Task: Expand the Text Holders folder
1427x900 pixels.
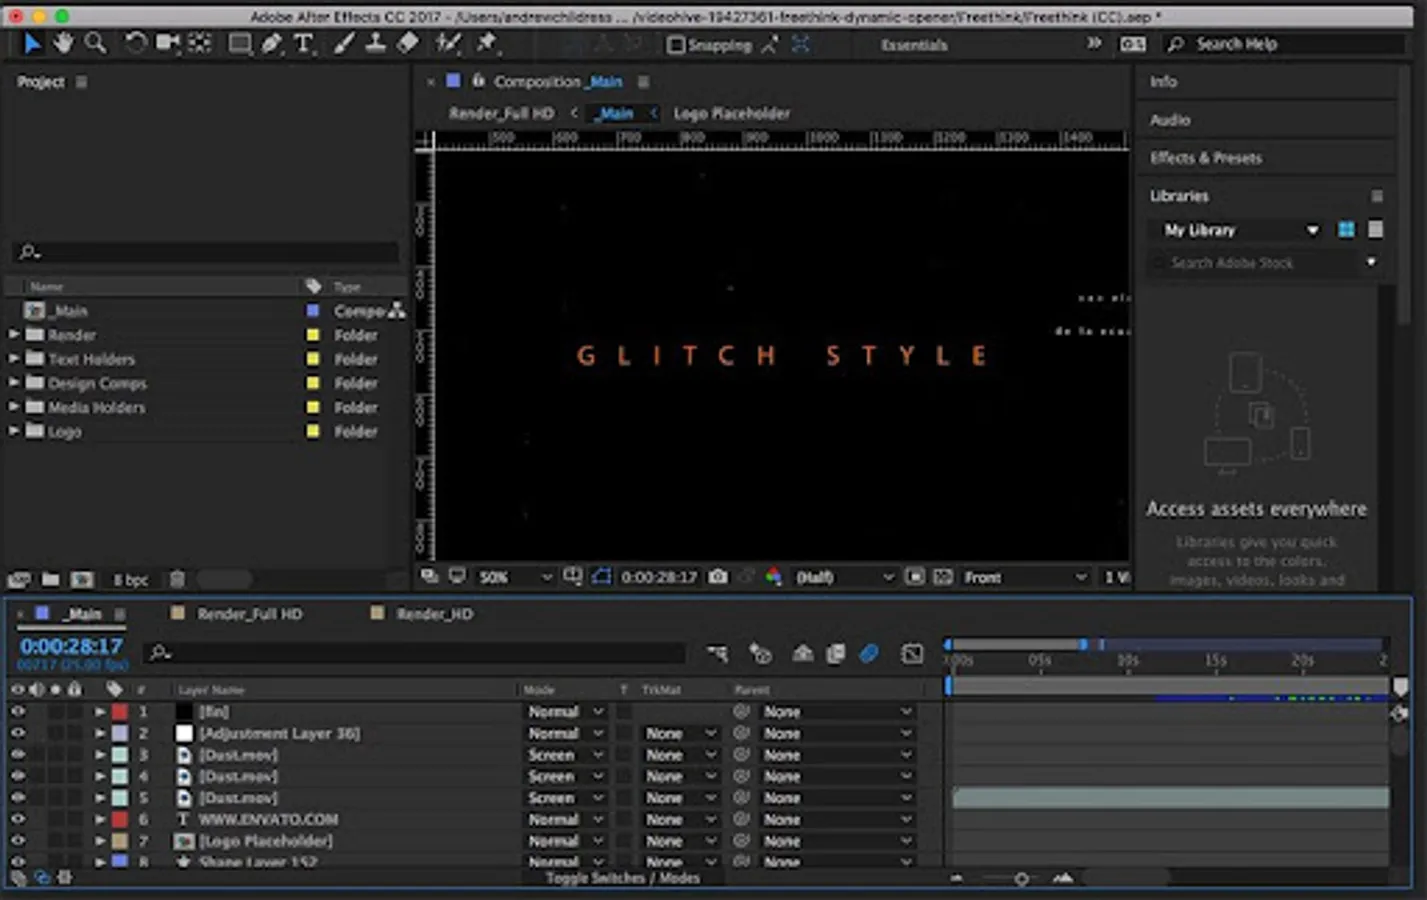Action: [14, 359]
